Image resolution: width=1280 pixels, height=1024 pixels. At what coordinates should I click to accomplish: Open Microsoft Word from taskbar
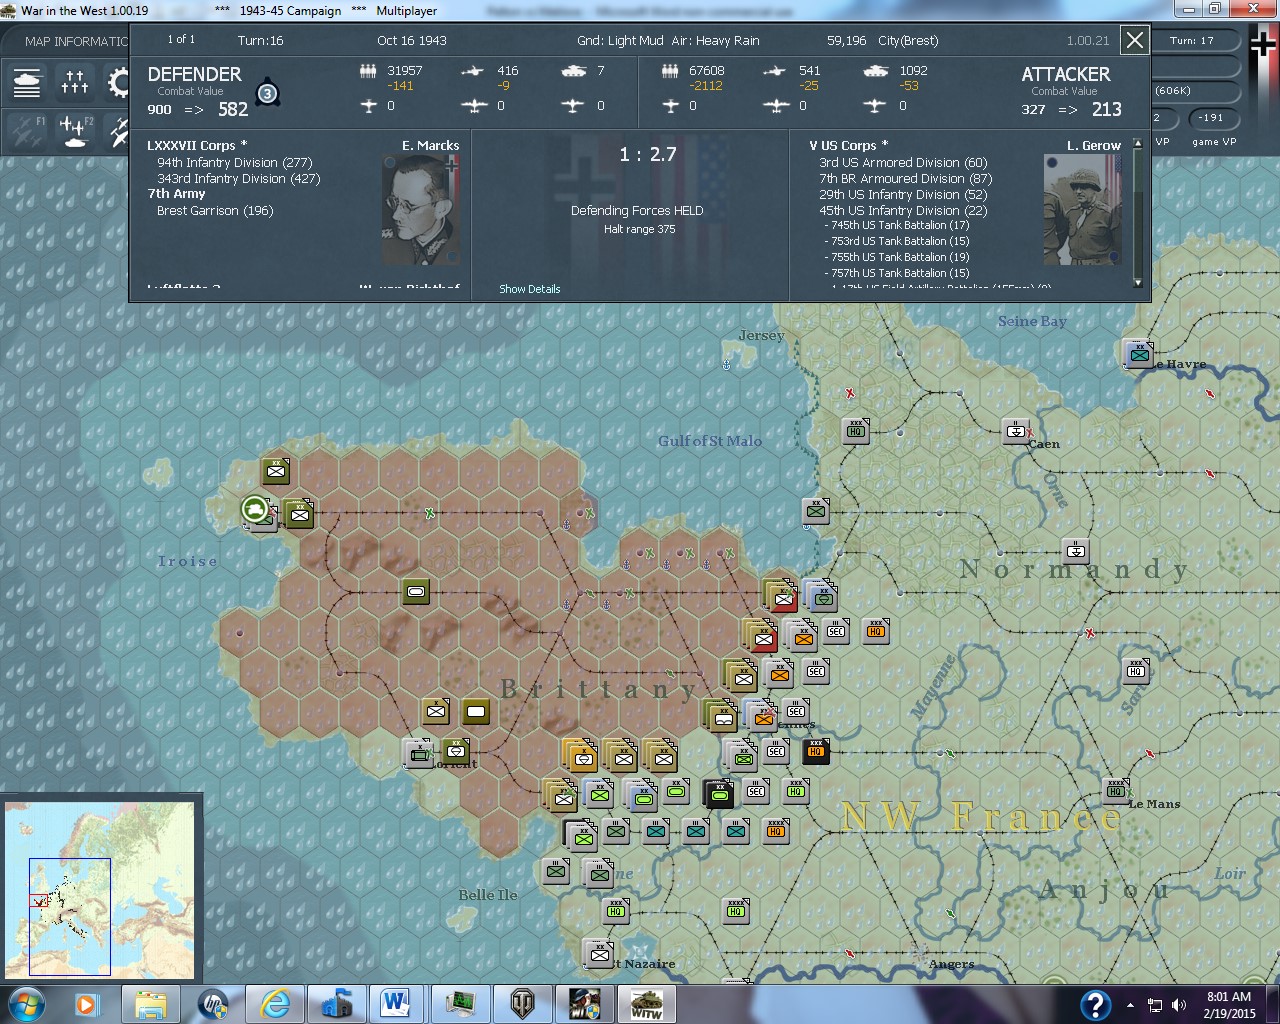(397, 1004)
